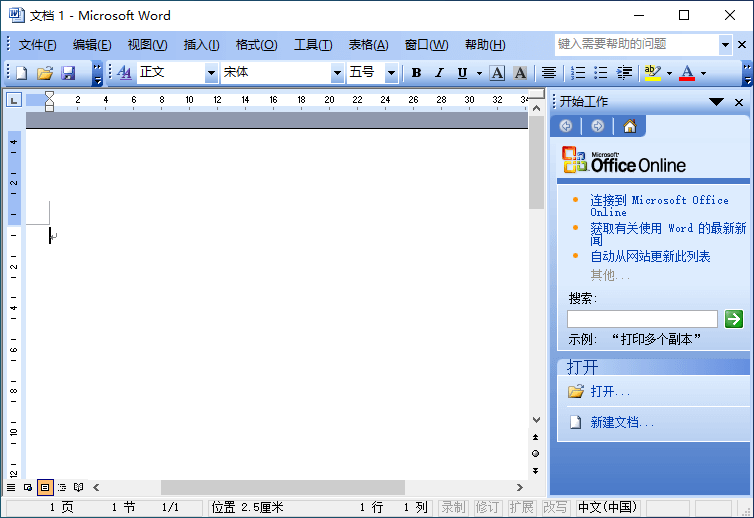The image size is (754, 518).
Task: Click task pane Forward arrow icon
Action: 597,126
